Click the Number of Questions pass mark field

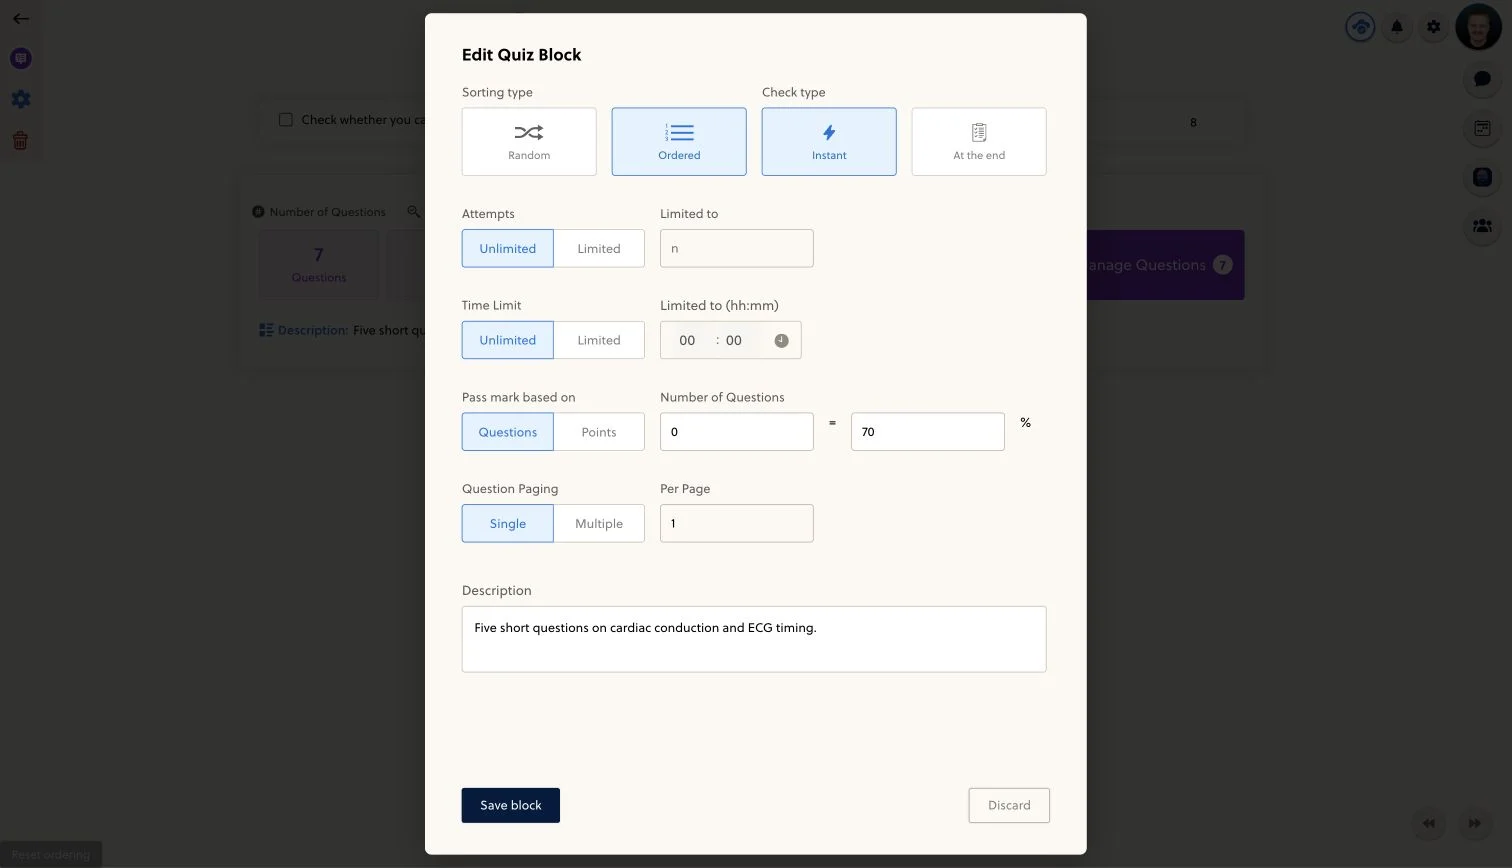pos(737,432)
